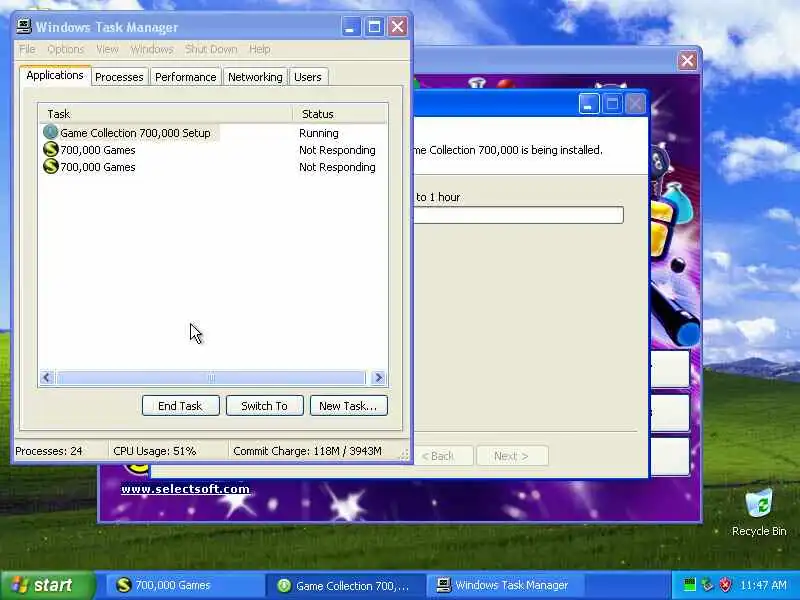Open the Help menu

tap(260, 49)
